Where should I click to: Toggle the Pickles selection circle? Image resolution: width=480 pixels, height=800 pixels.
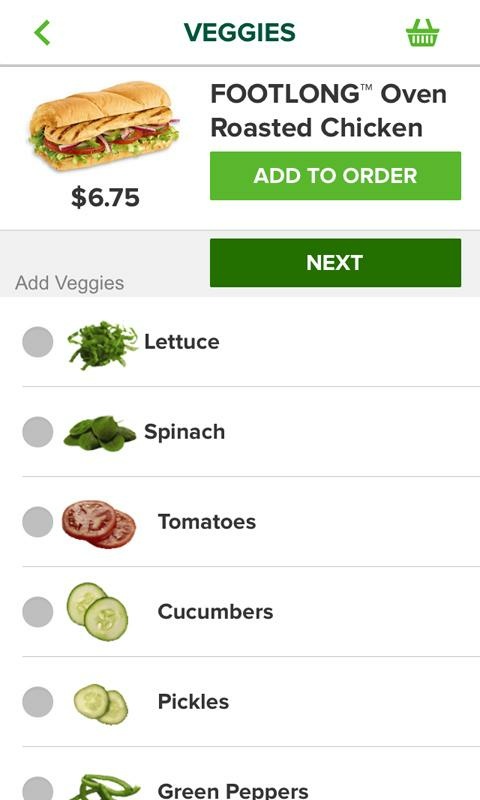click(x=38, y=702)
